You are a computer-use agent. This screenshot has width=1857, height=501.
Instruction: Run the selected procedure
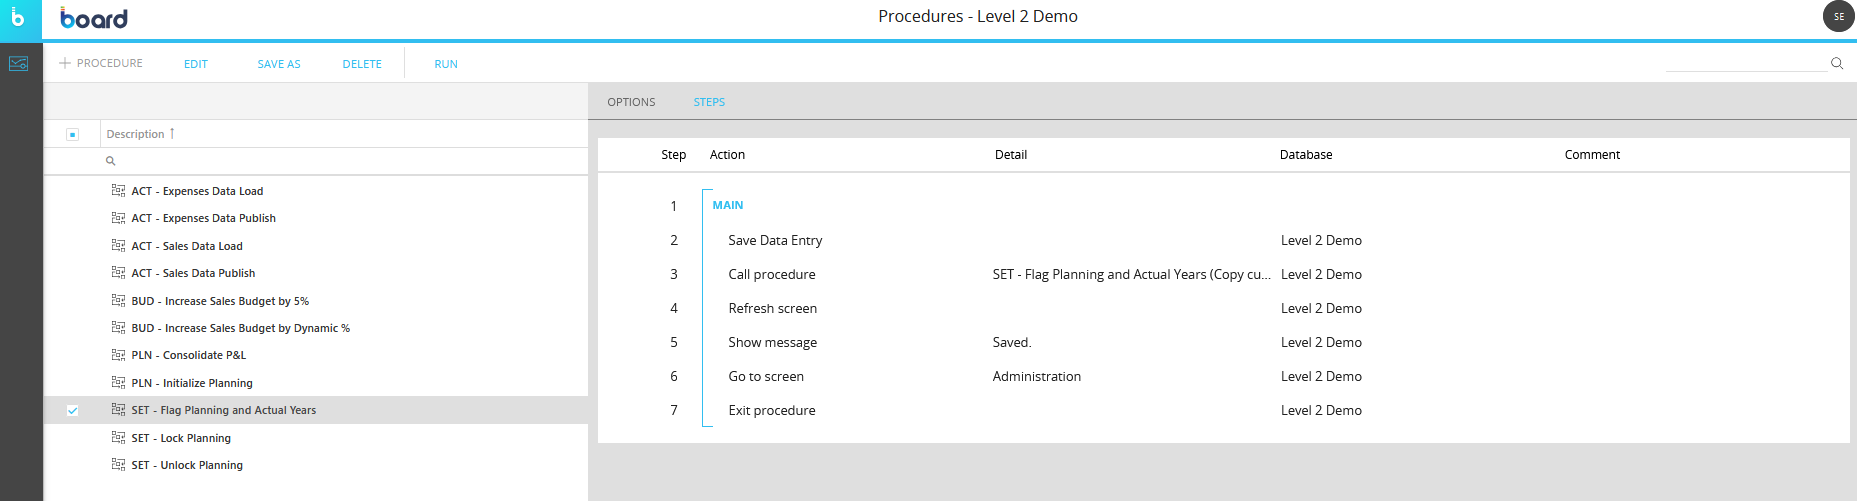(446, 64)
